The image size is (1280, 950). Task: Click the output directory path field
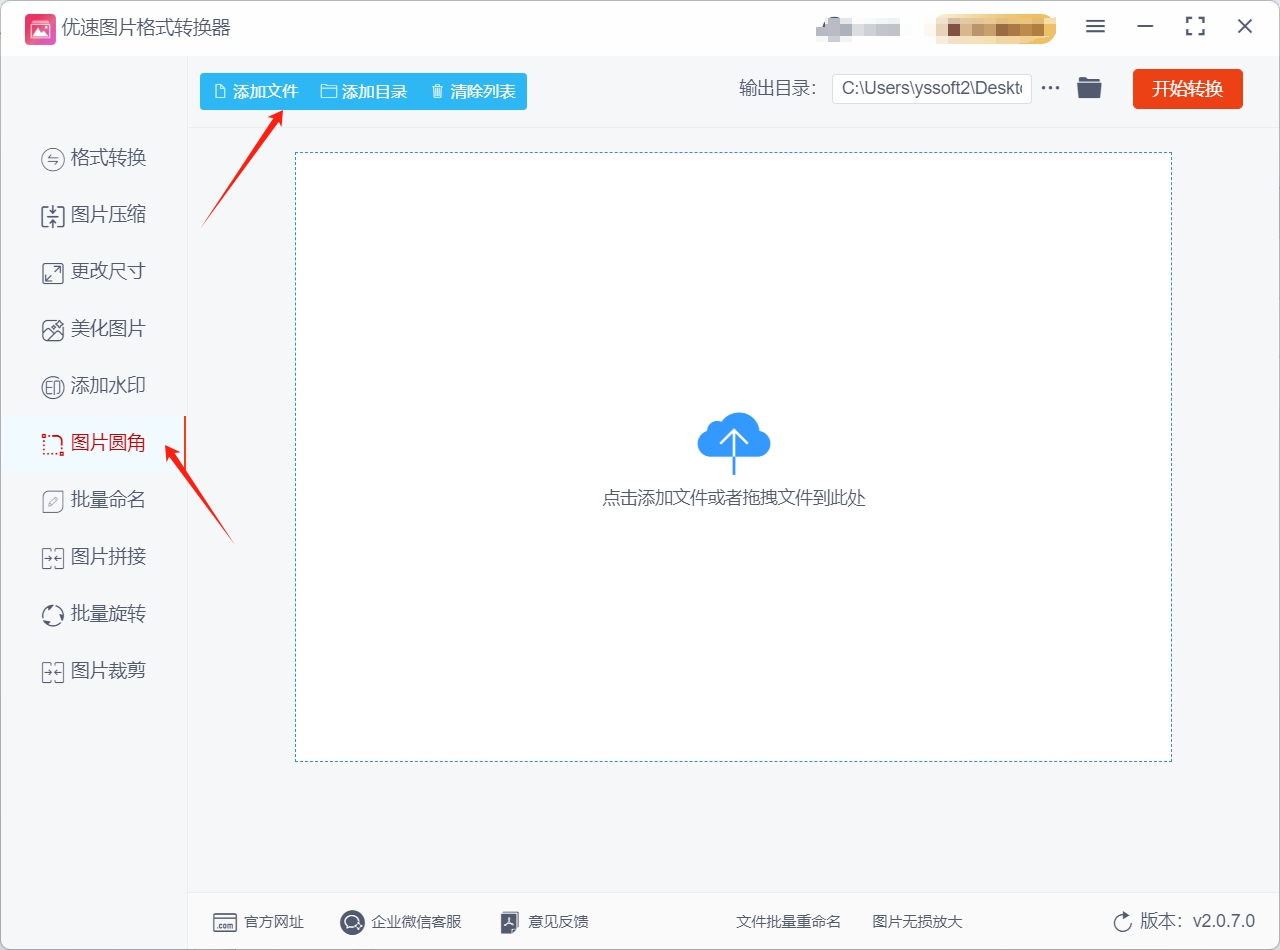(932, 88)
